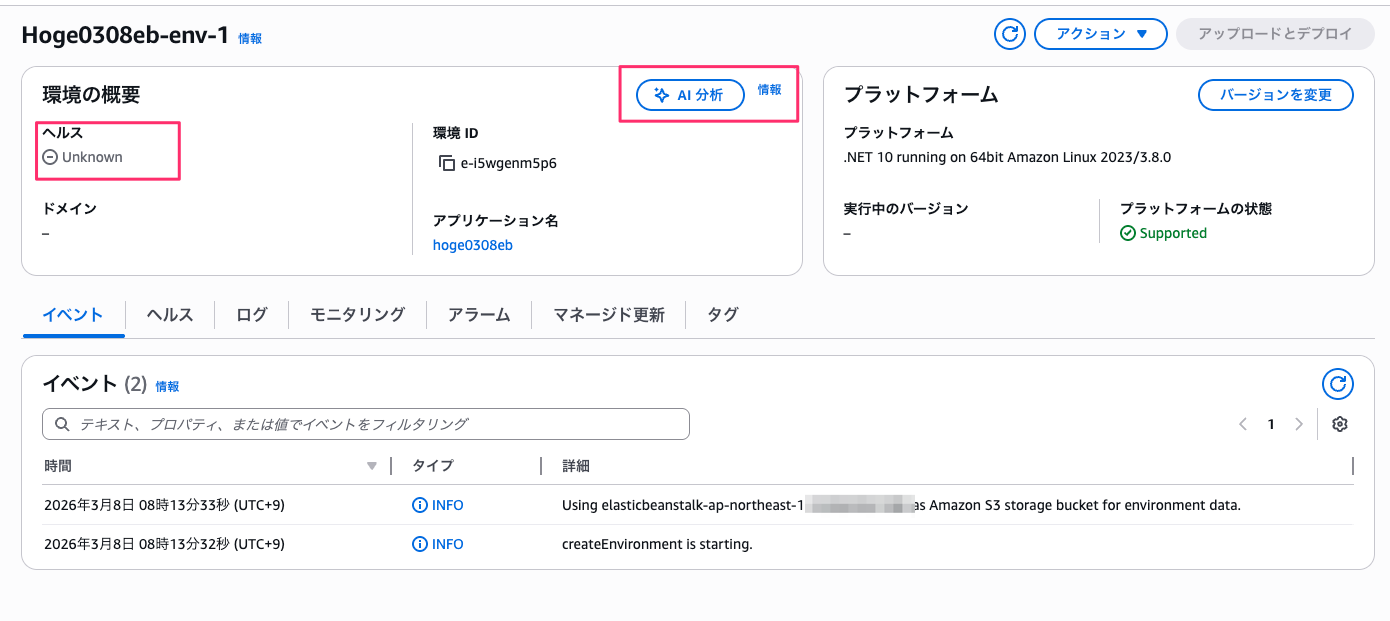Click the バージョンを変更 button
The width and height of the screenshot is (1390, 621).
1275,95
